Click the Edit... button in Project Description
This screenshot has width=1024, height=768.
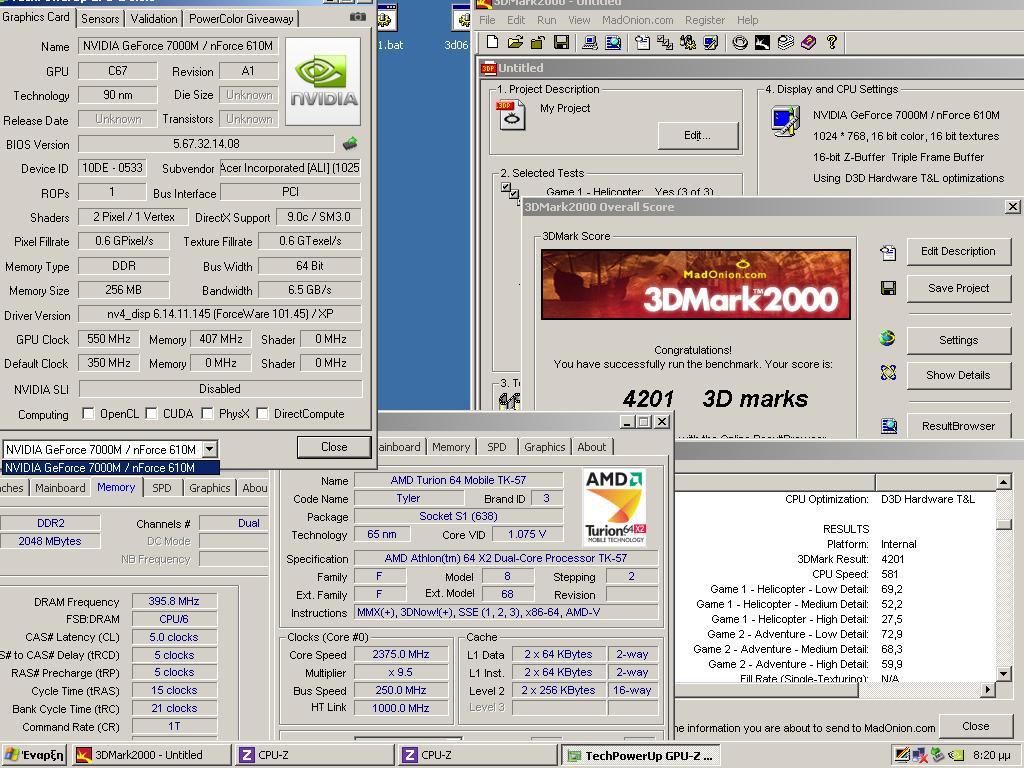pos(698,136)
